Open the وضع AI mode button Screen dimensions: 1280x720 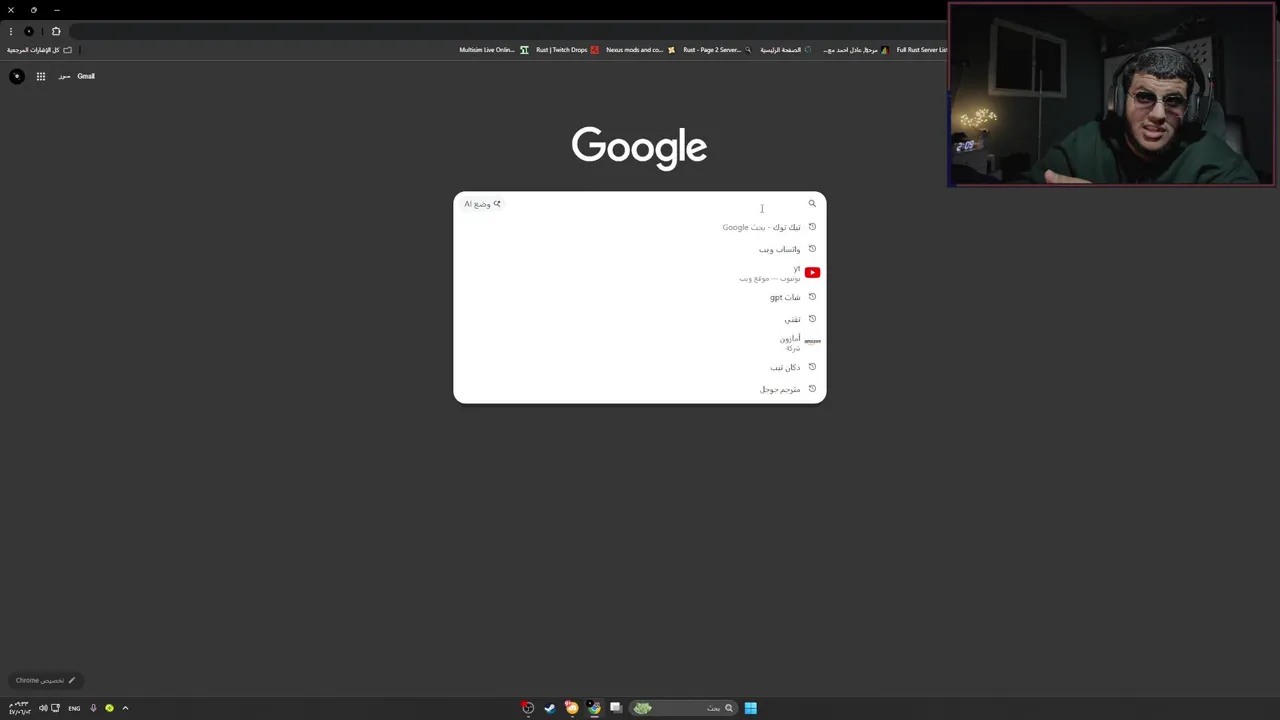483,204
